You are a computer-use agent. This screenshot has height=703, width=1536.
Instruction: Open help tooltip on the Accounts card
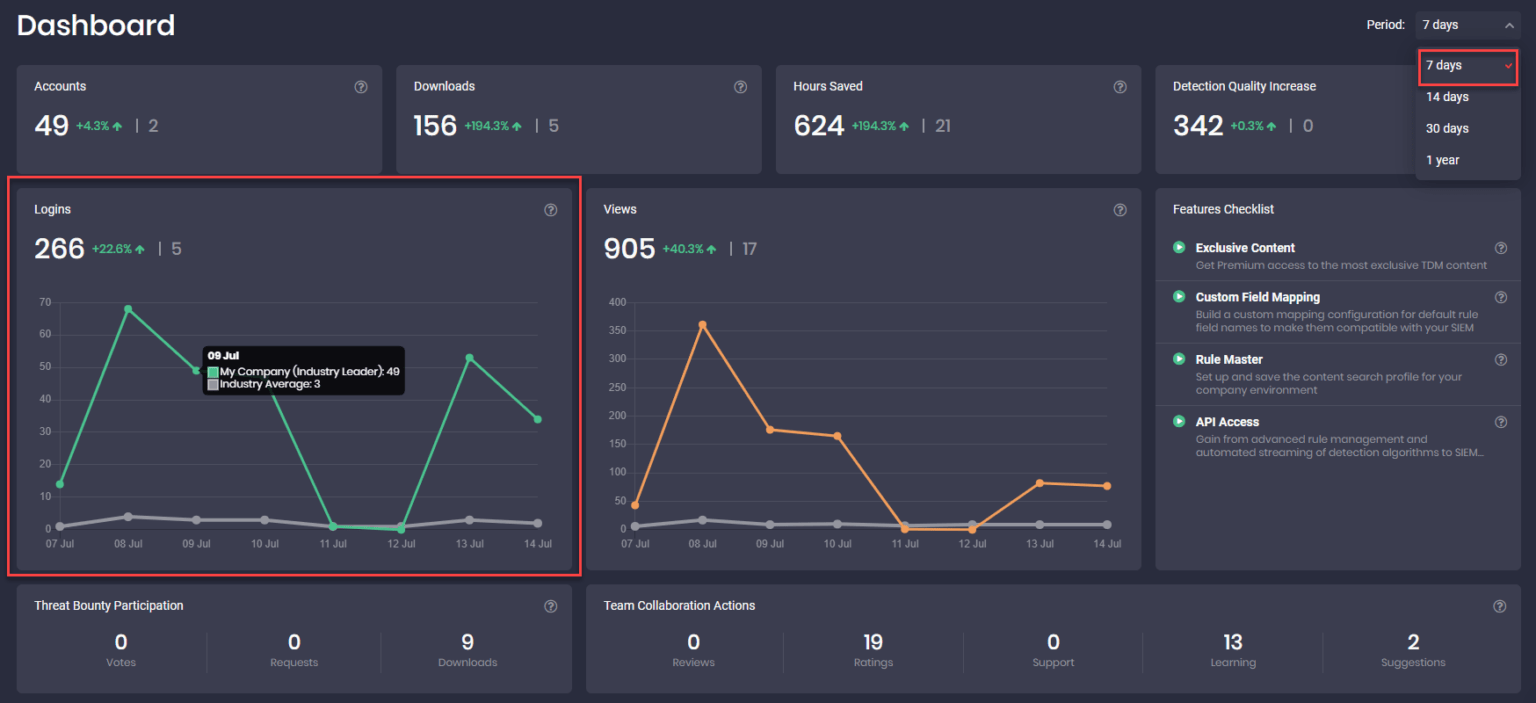[361, 87]
